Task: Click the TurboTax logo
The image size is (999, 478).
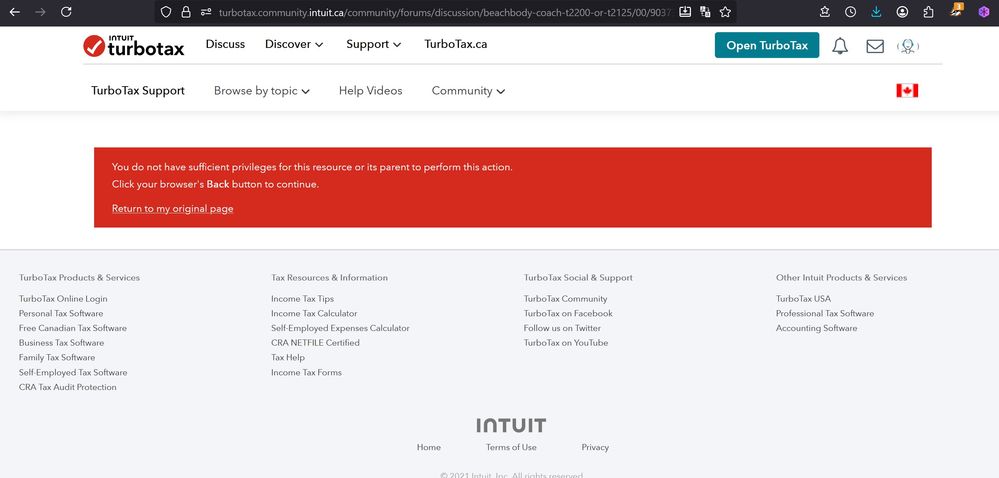Action: point(133,45)
